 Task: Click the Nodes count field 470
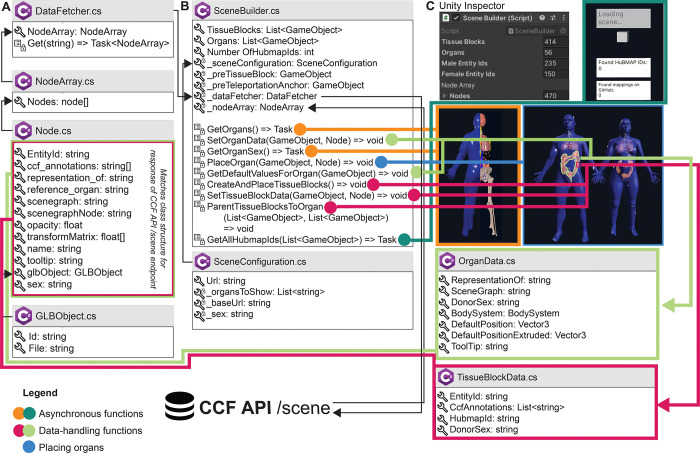[x=555, y=96]
